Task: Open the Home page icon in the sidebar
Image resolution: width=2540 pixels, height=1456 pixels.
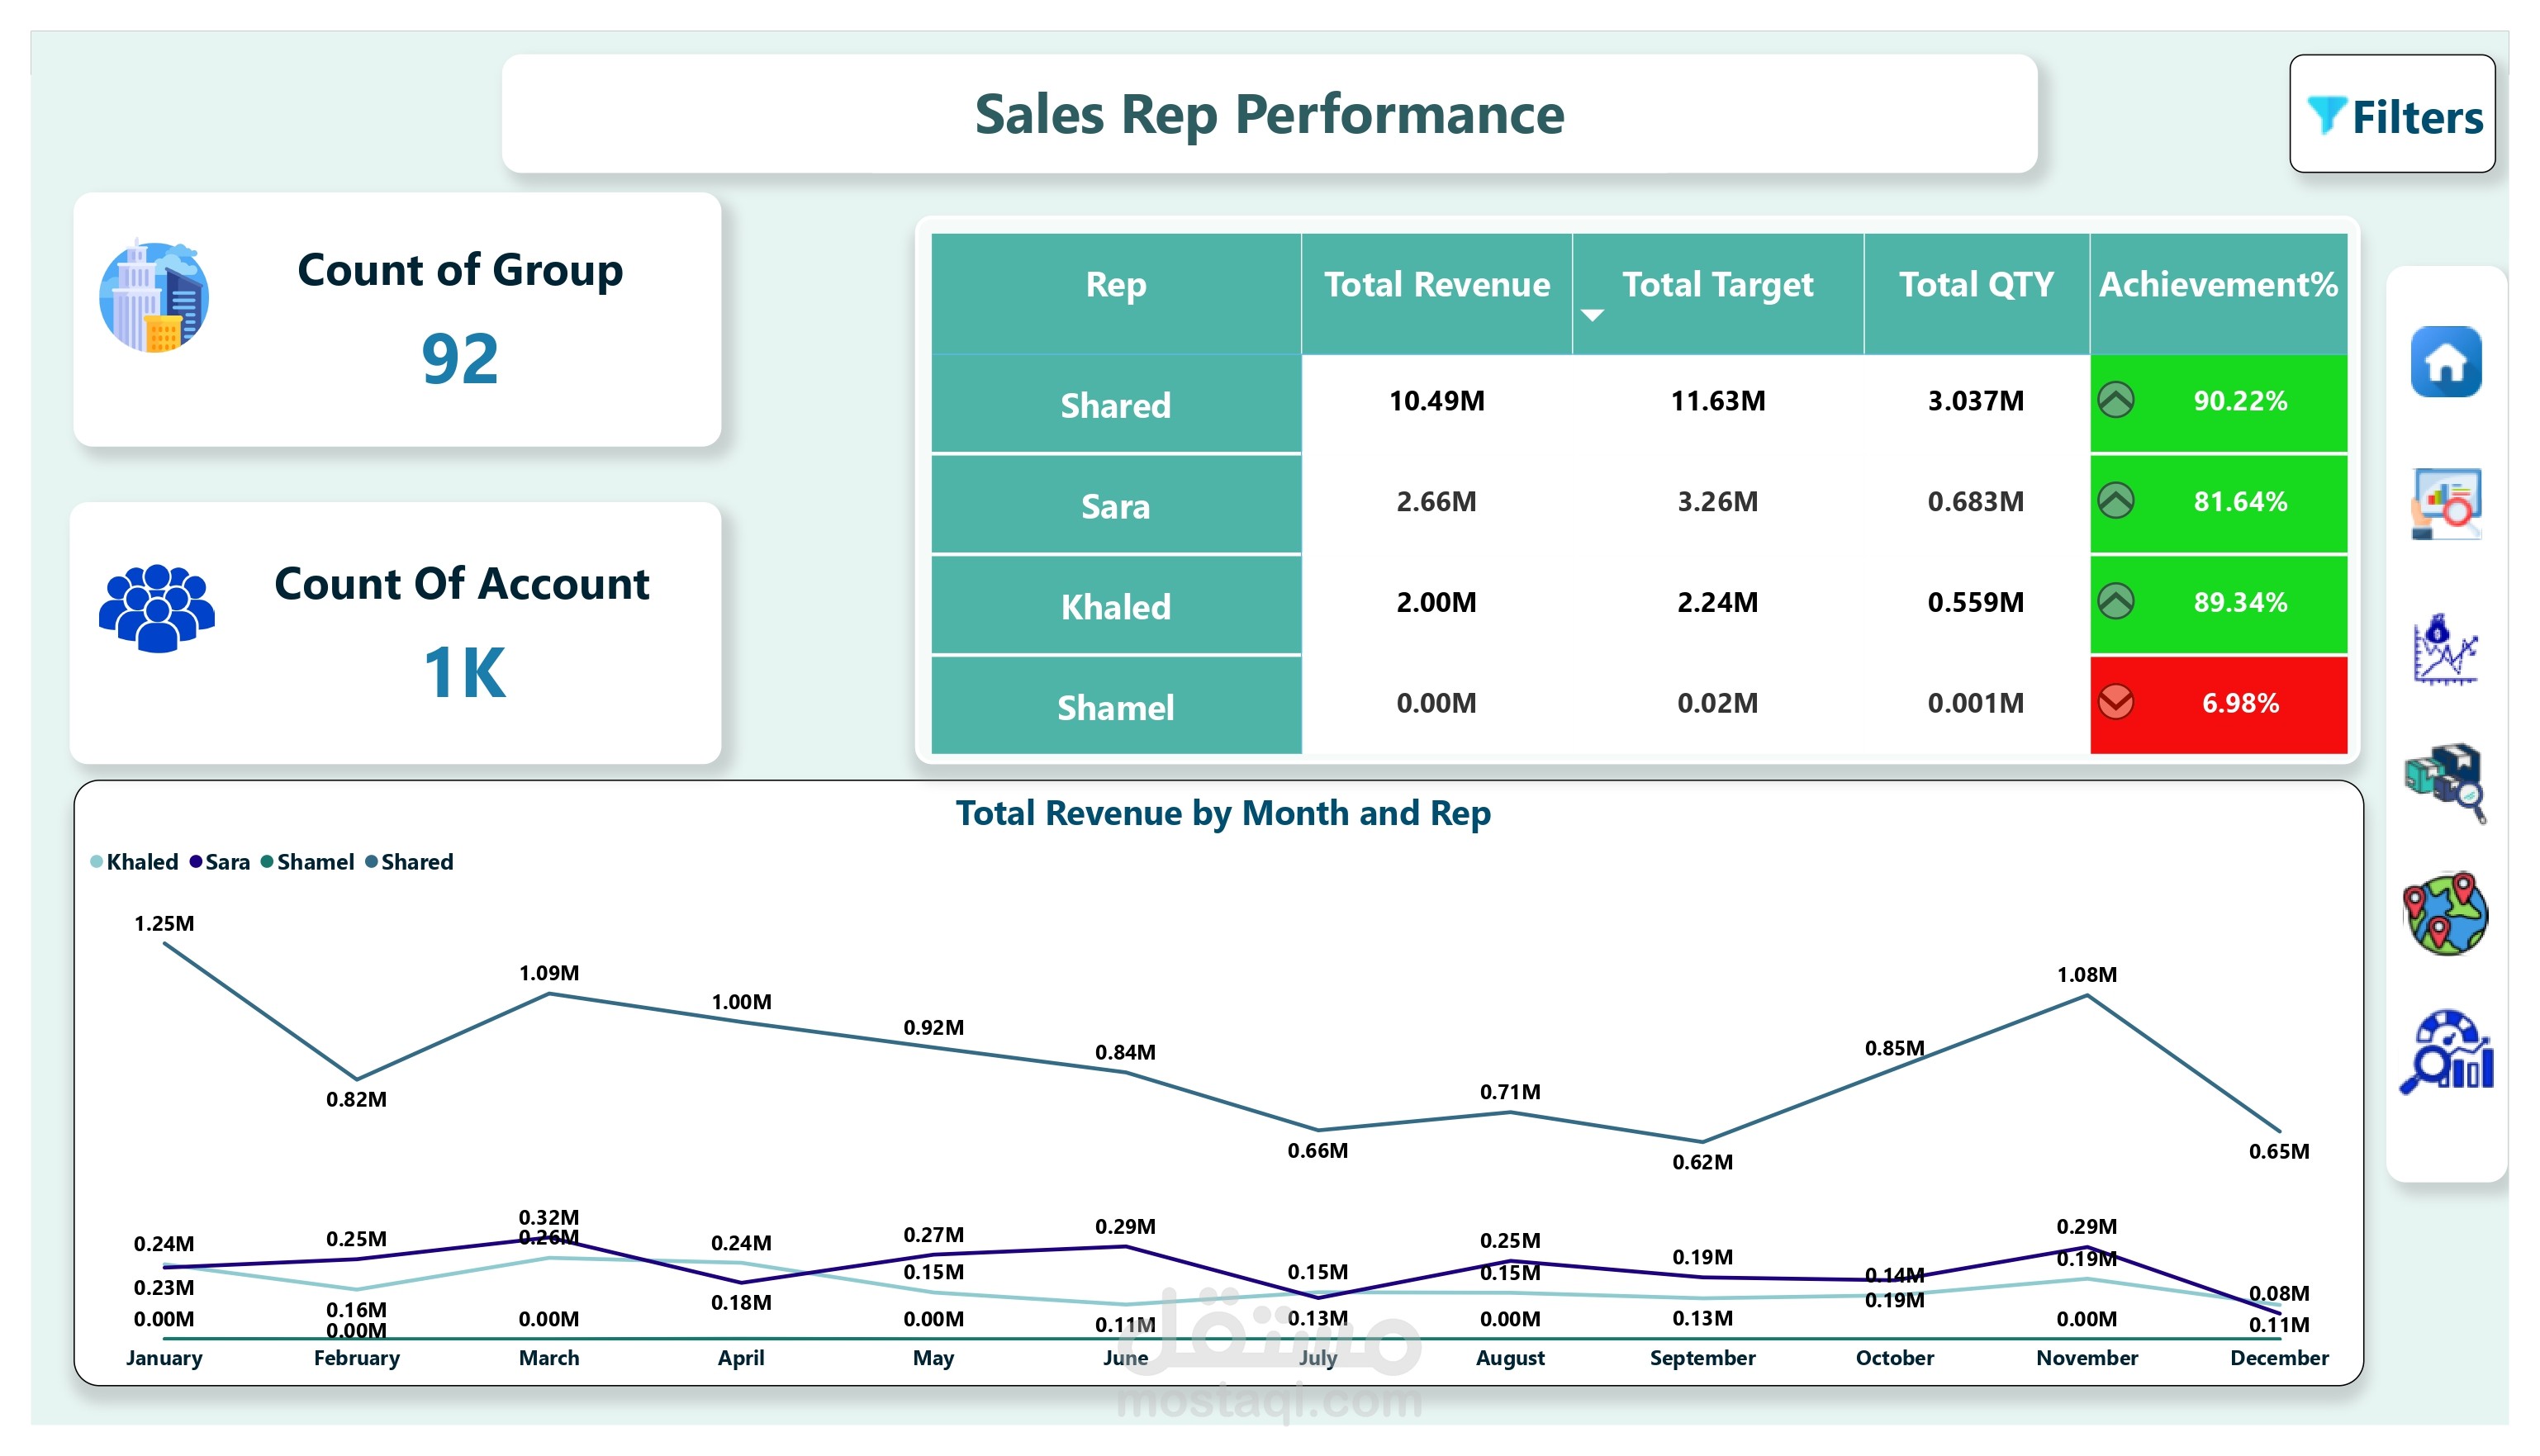Action: (2445, 362)
